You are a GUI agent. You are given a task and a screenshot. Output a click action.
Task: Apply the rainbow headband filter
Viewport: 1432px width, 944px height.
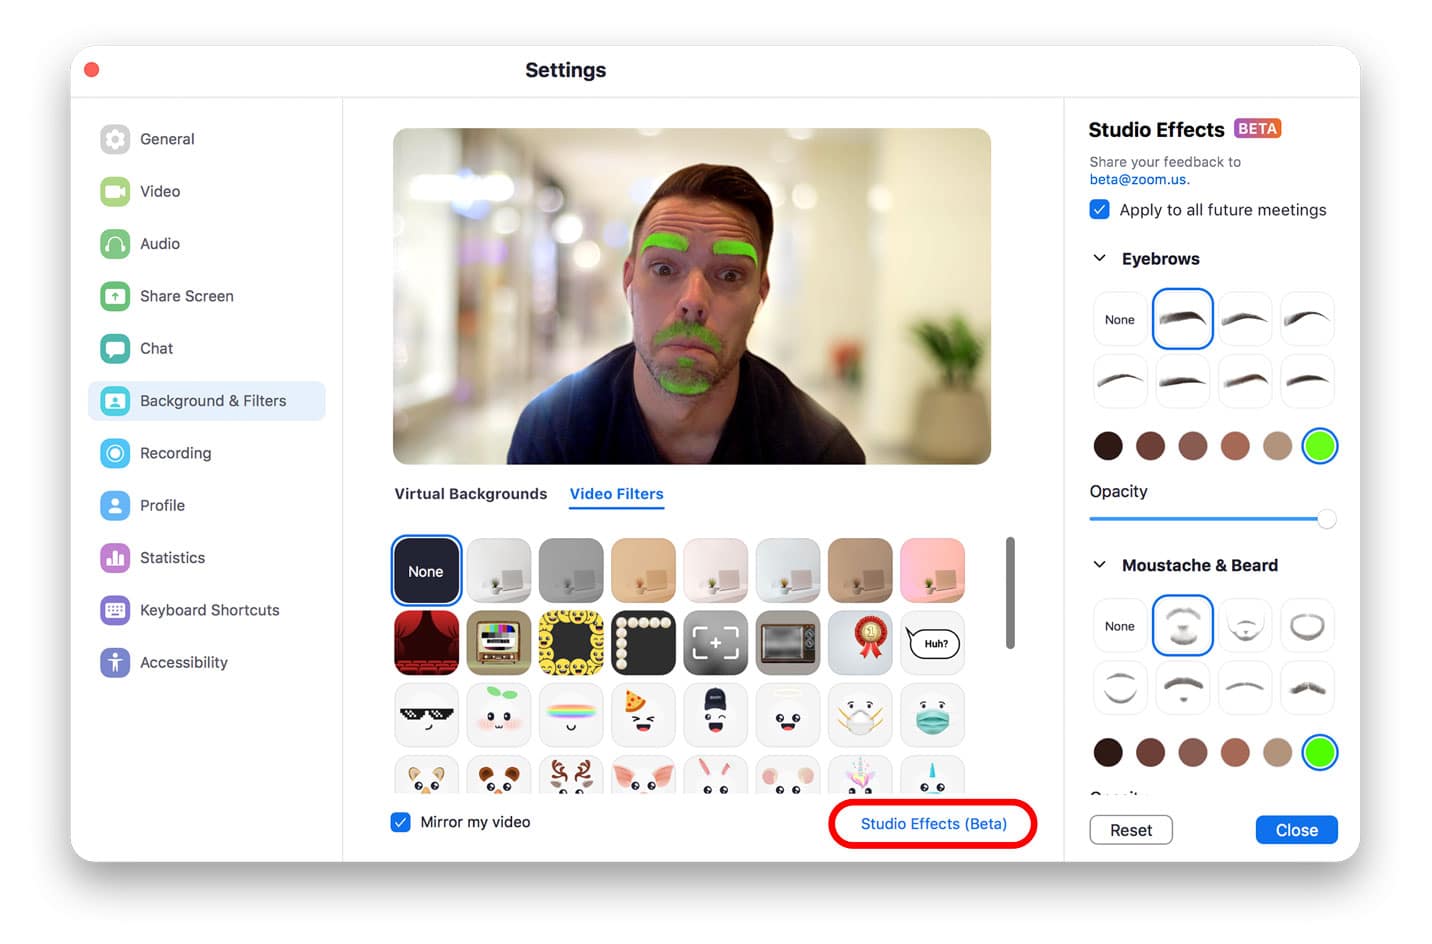tap(571, 715)
